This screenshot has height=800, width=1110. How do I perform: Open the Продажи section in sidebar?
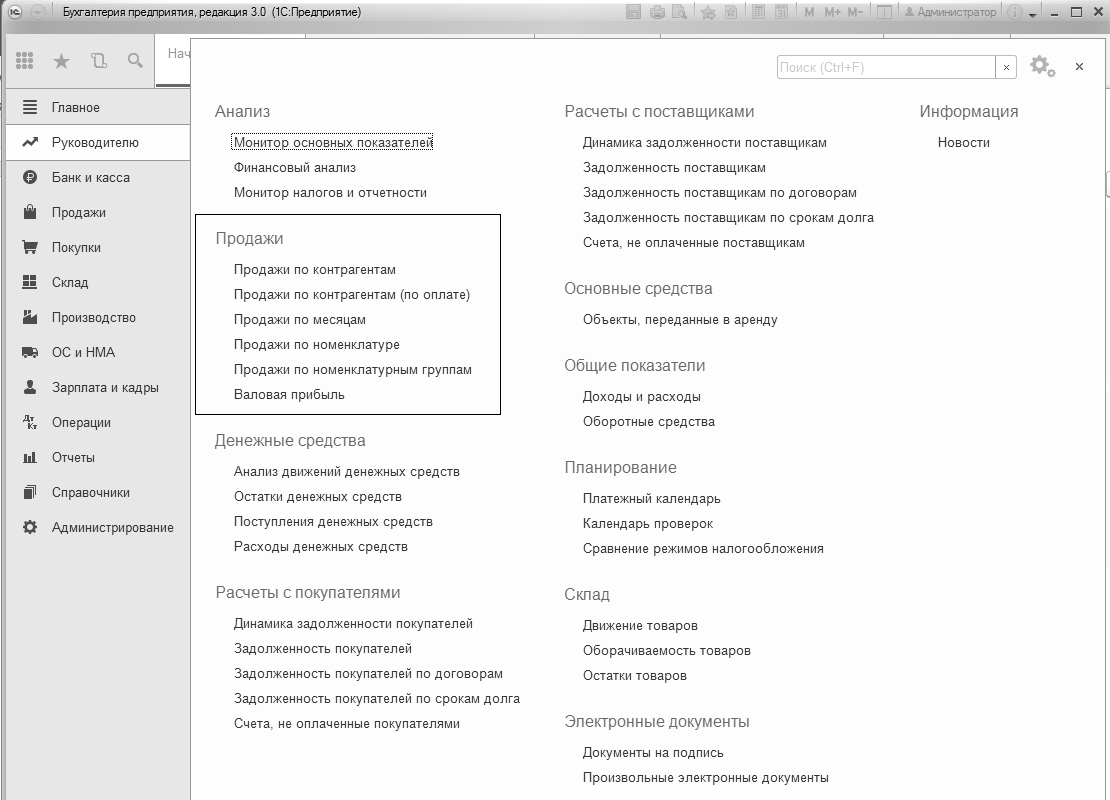(98, 212)
